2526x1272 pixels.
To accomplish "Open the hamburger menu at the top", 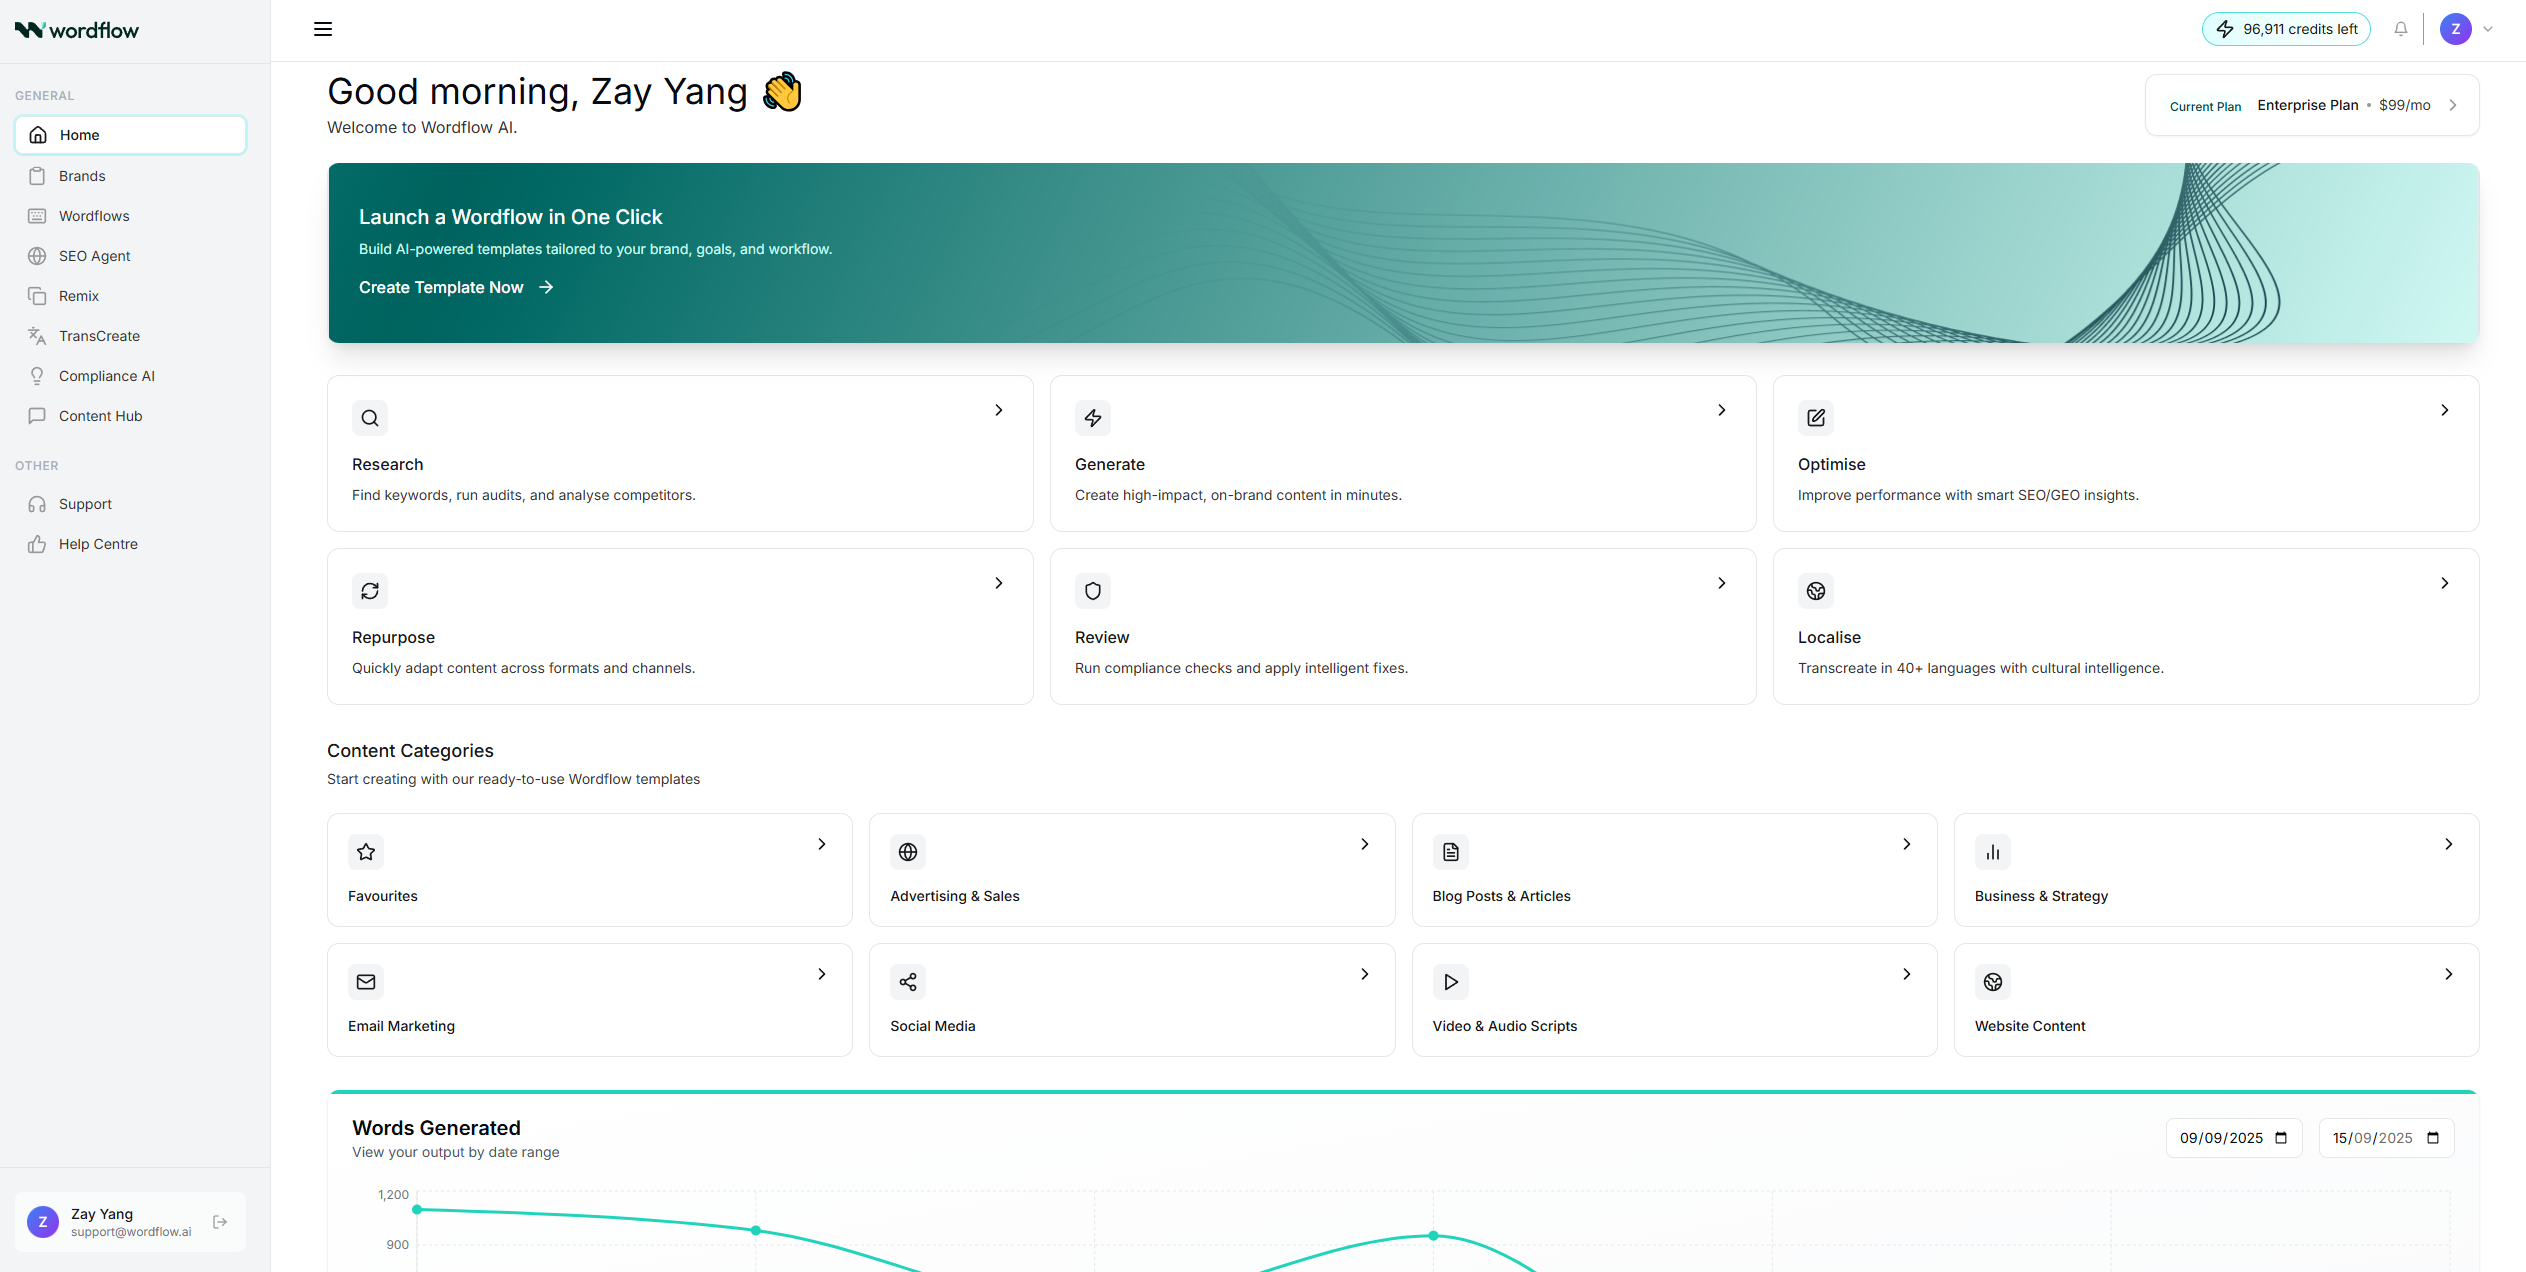I will coord(322,29).
